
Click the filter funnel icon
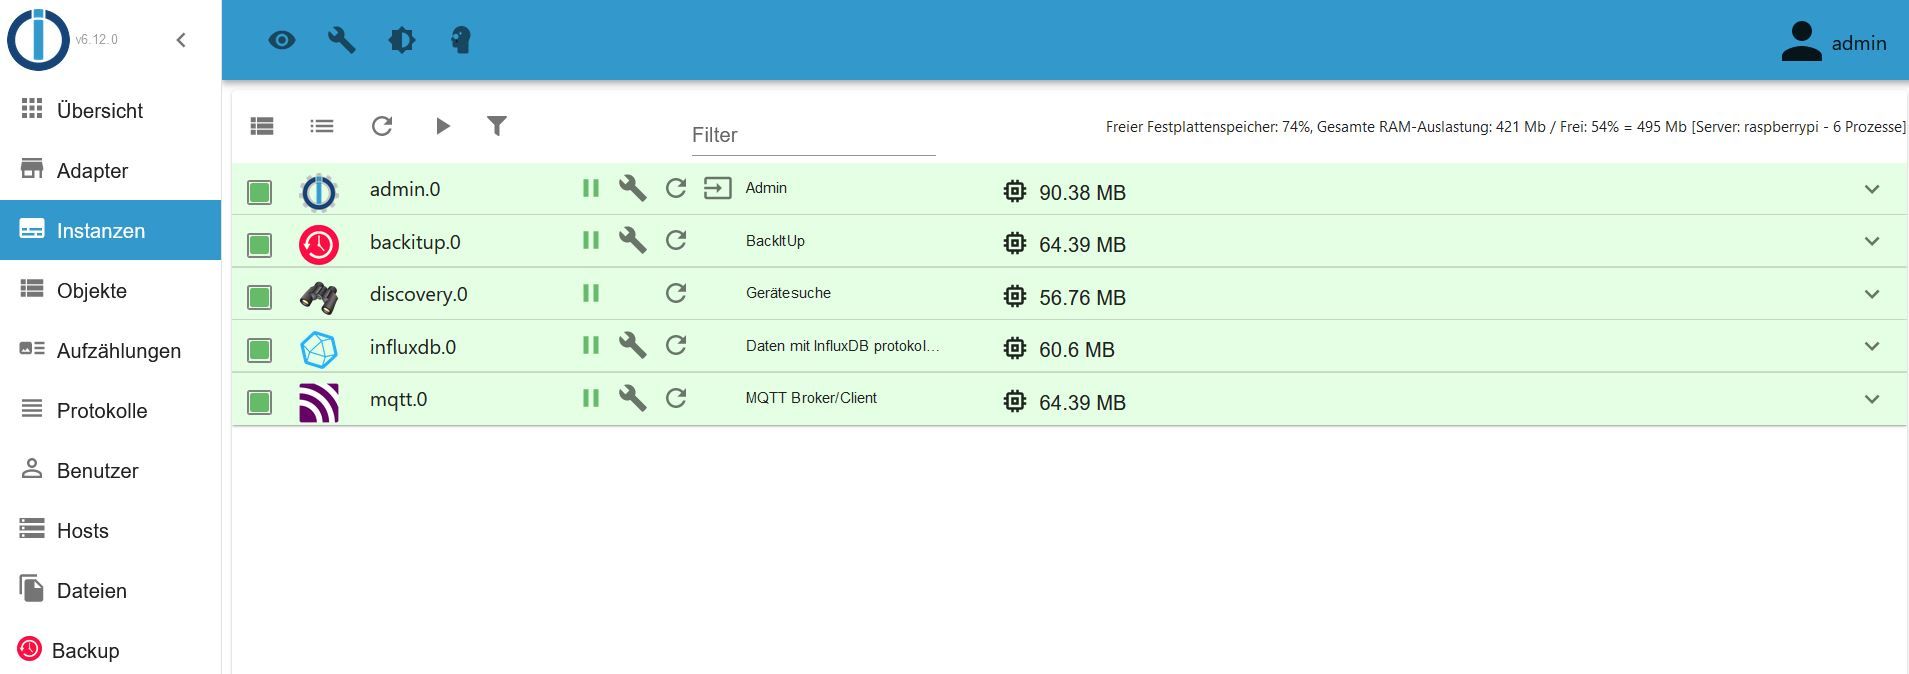pyautogui.click(x=497, y=126)
